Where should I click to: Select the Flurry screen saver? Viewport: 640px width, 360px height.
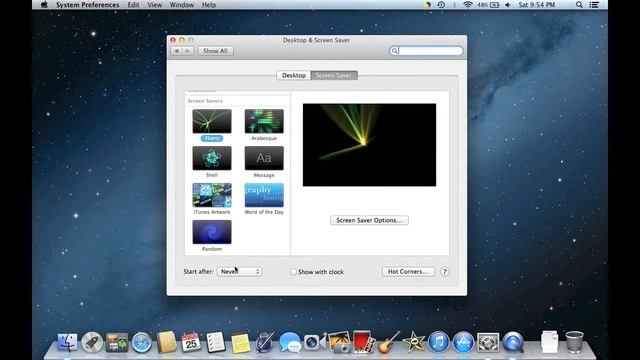[x=212, y=121]
